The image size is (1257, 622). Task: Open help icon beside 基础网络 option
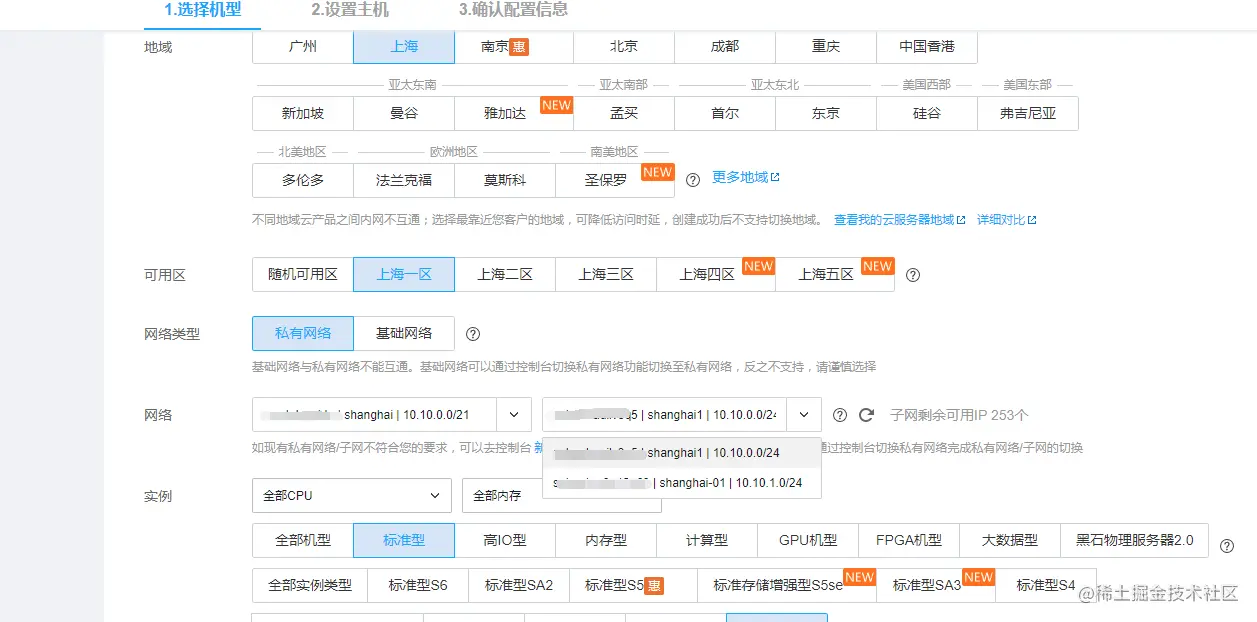473,334
